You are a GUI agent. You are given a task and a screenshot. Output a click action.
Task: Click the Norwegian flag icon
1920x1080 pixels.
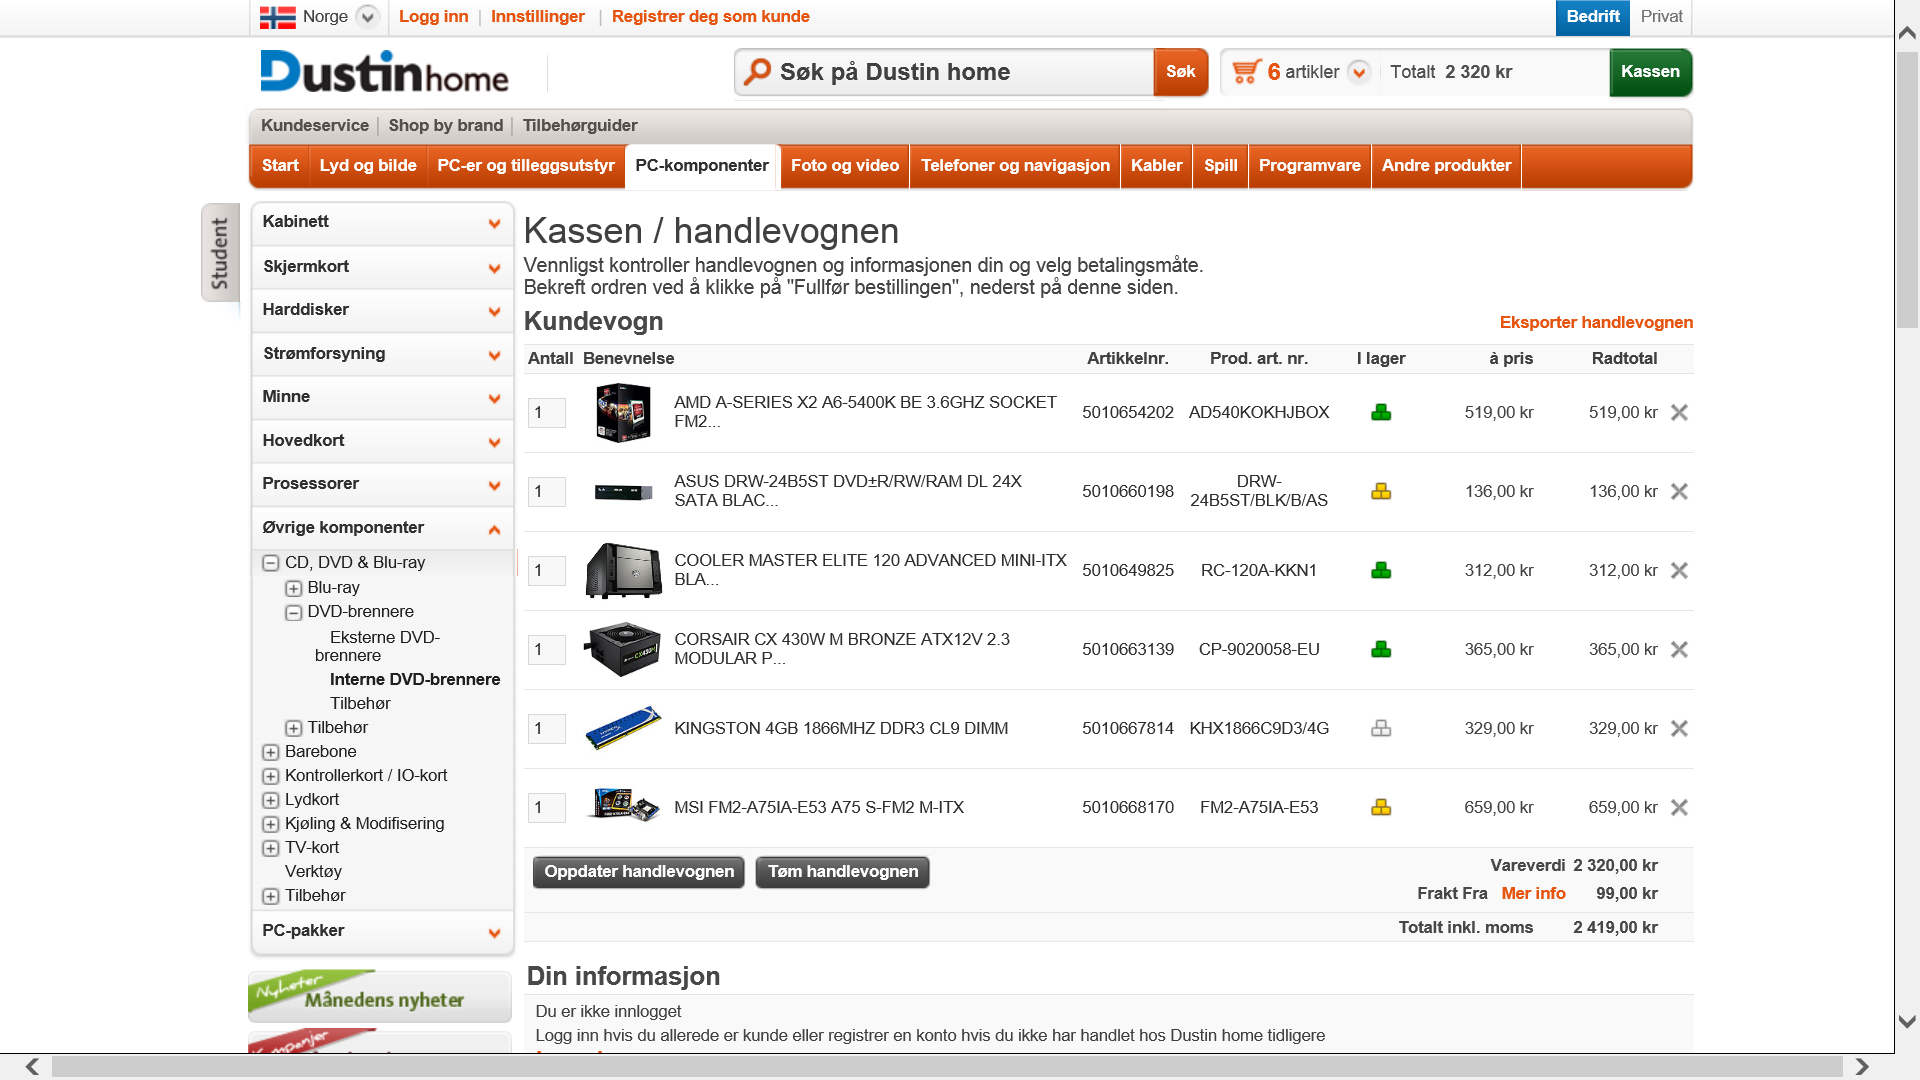point(277,17)
